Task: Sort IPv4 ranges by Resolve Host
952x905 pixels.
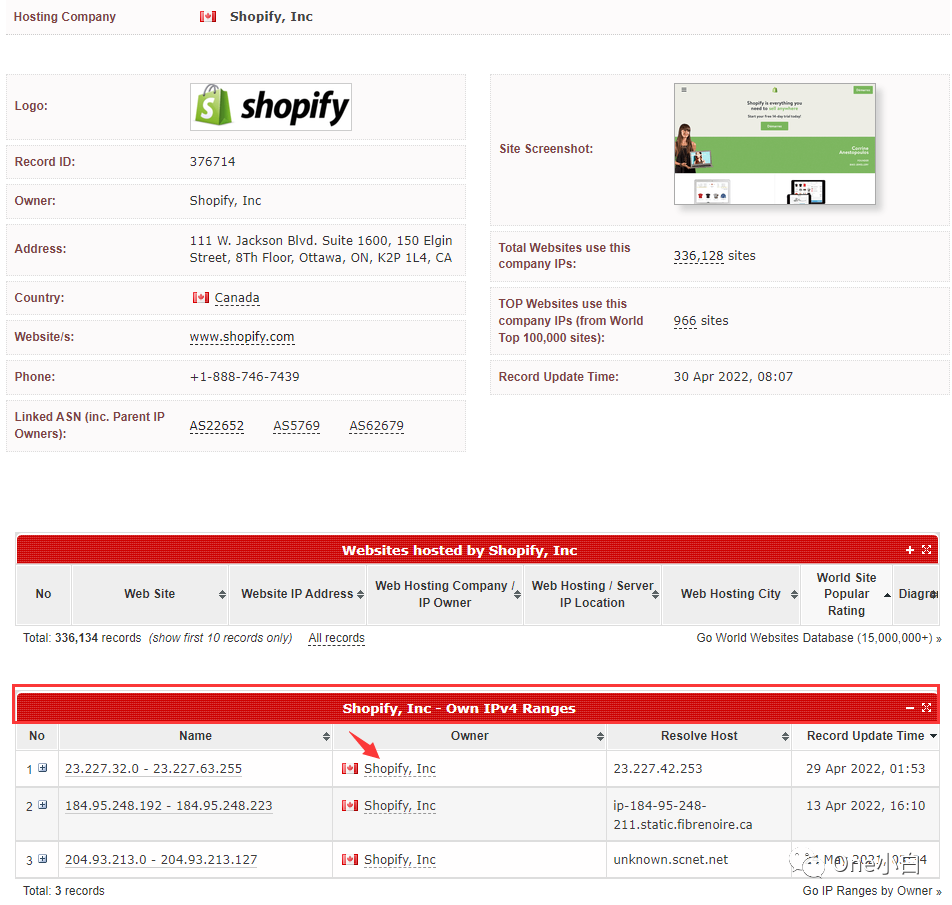Action: 699,736
